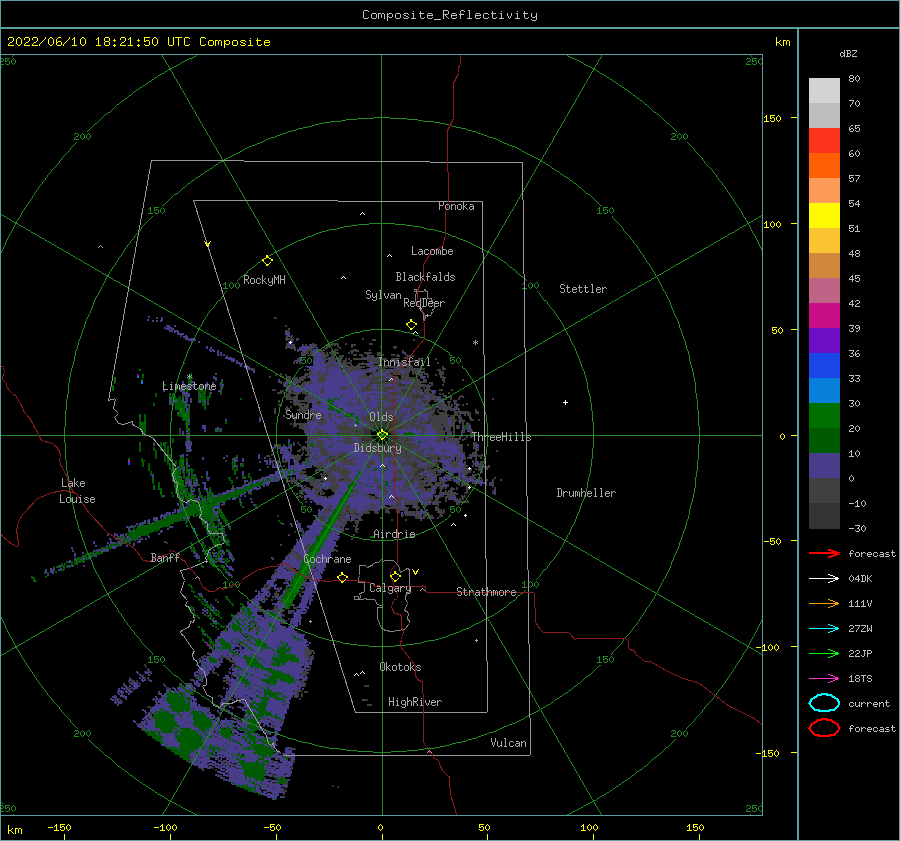
Task: Click the Innisfail label
Action: [x=404, y=362]
